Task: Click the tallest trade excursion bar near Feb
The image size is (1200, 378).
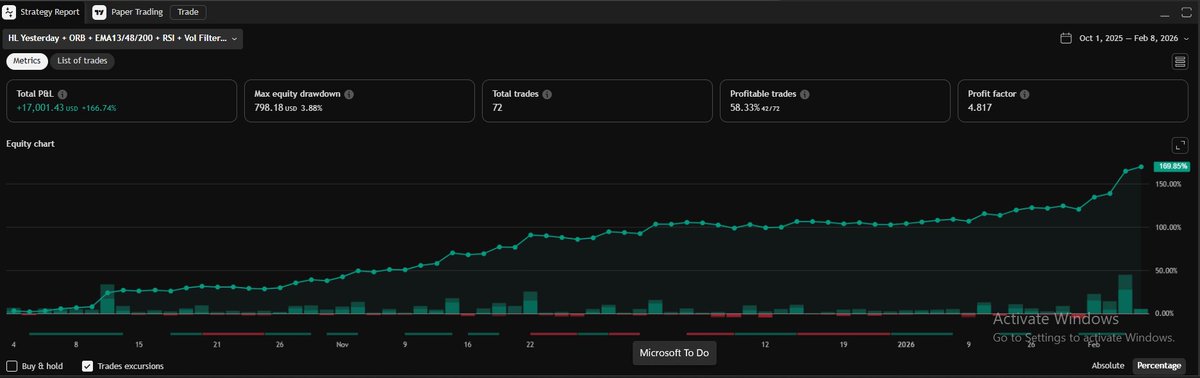Action: pos(1125,294)
